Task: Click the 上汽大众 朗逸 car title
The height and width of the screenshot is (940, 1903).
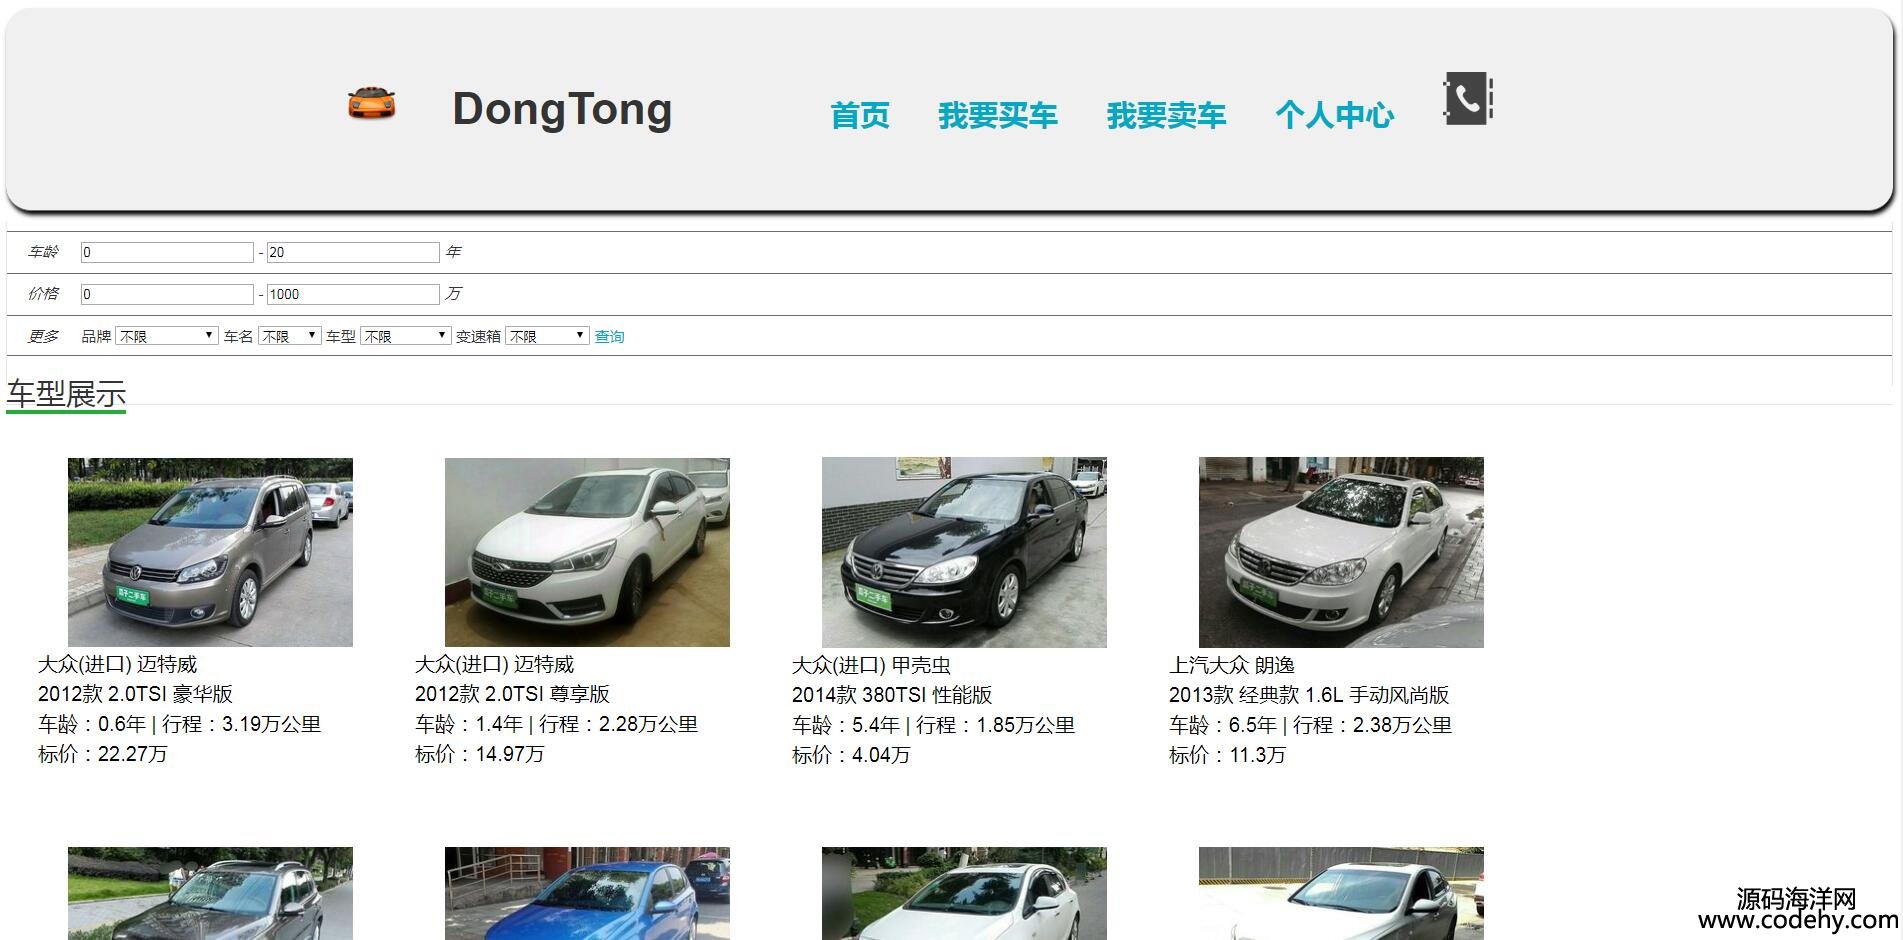Action: (1232, 665)
